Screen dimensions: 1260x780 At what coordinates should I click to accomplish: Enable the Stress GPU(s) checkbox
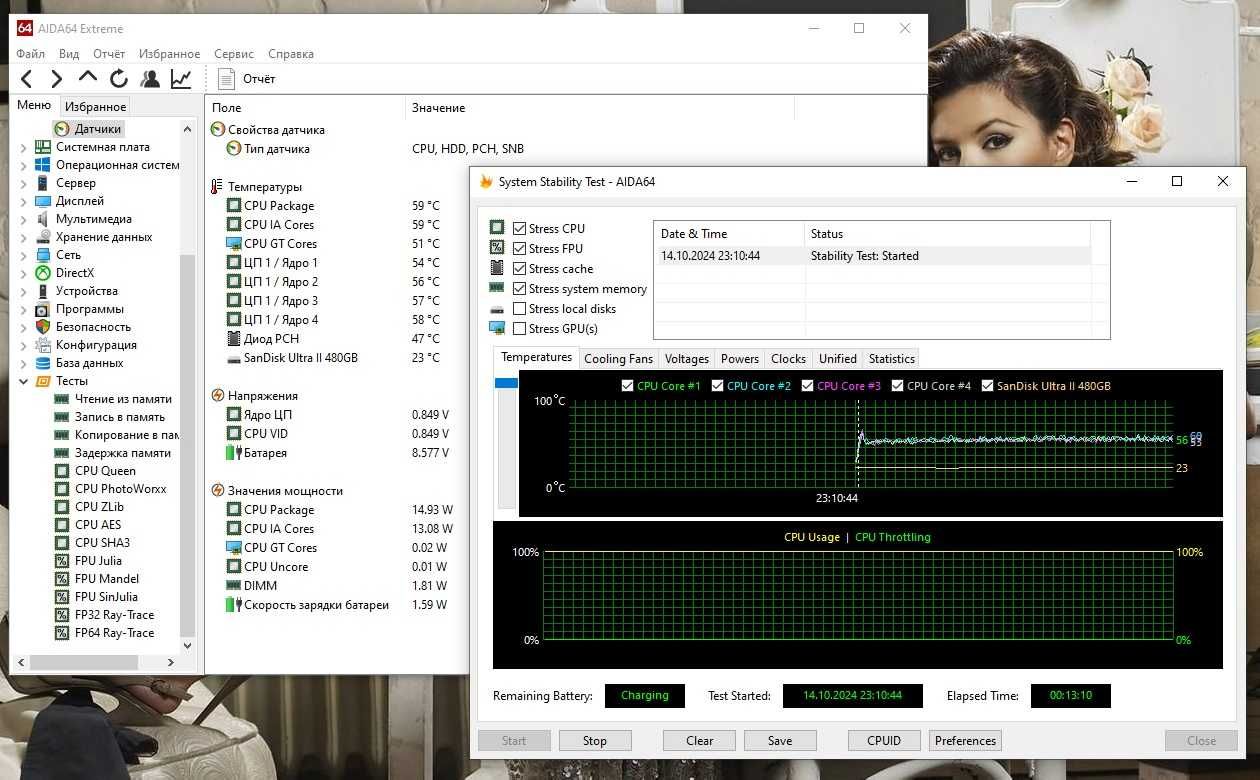tap(519, 329)
